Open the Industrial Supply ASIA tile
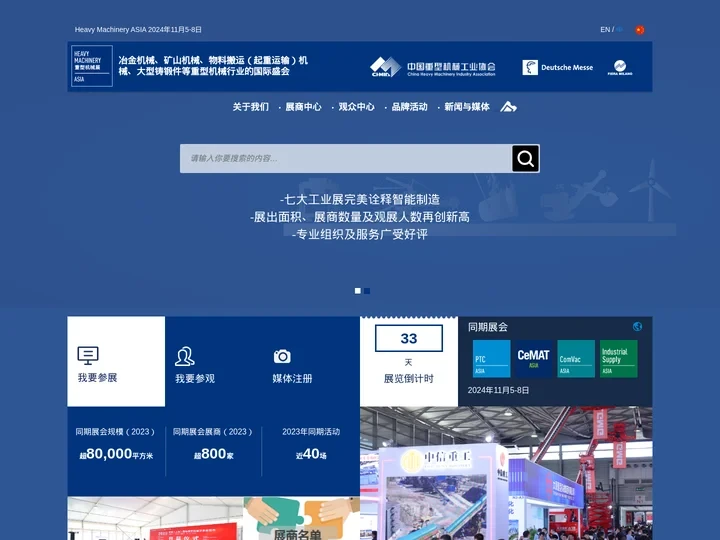This screenshot has width=720, height=540. pyautogui.click(x=619, y=359)
